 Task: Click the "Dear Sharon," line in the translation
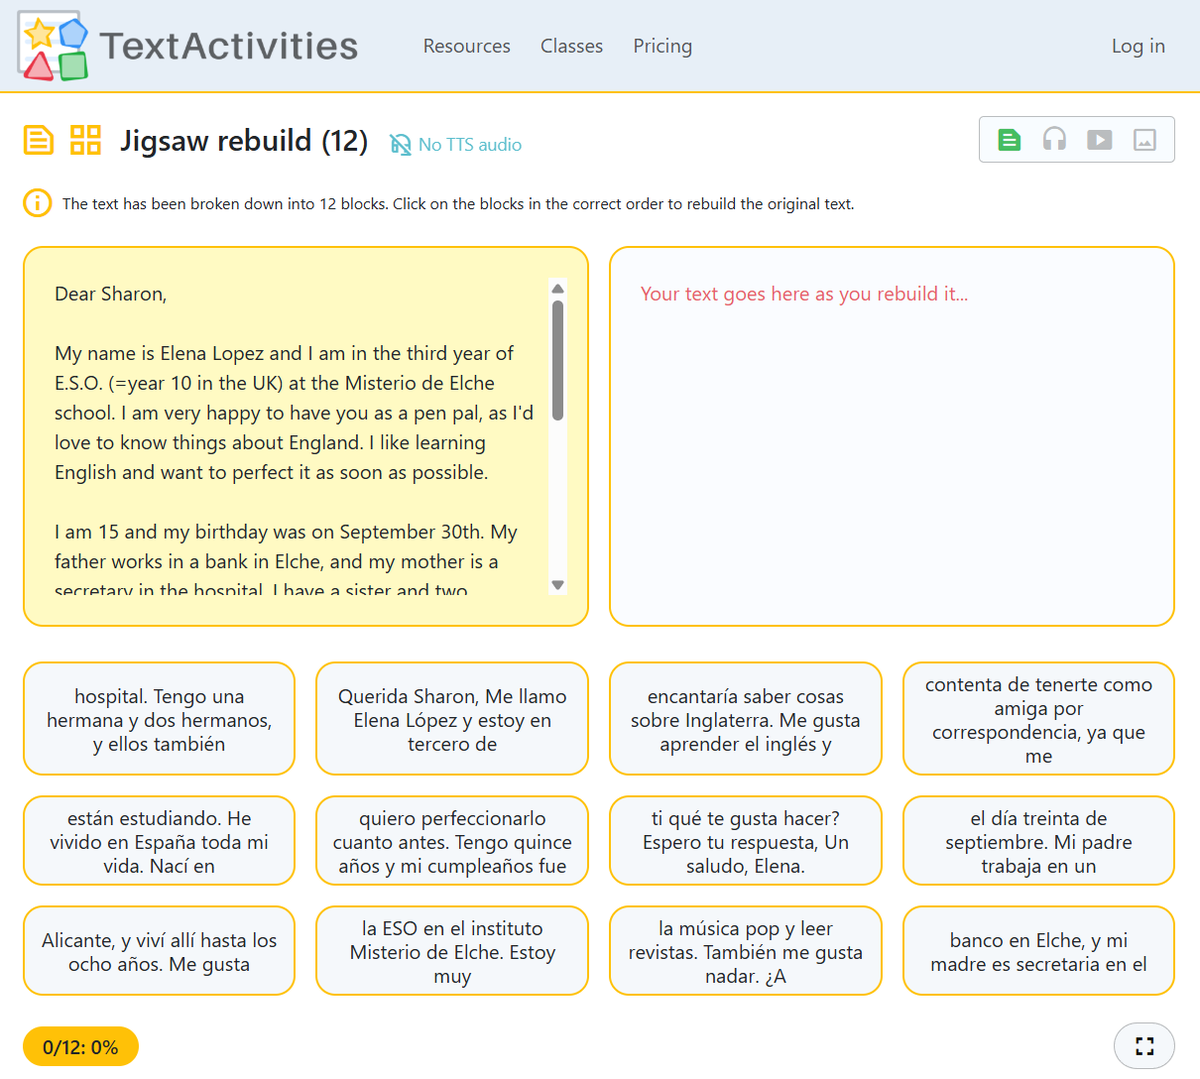pyautogui.click(x=111, y=294)
